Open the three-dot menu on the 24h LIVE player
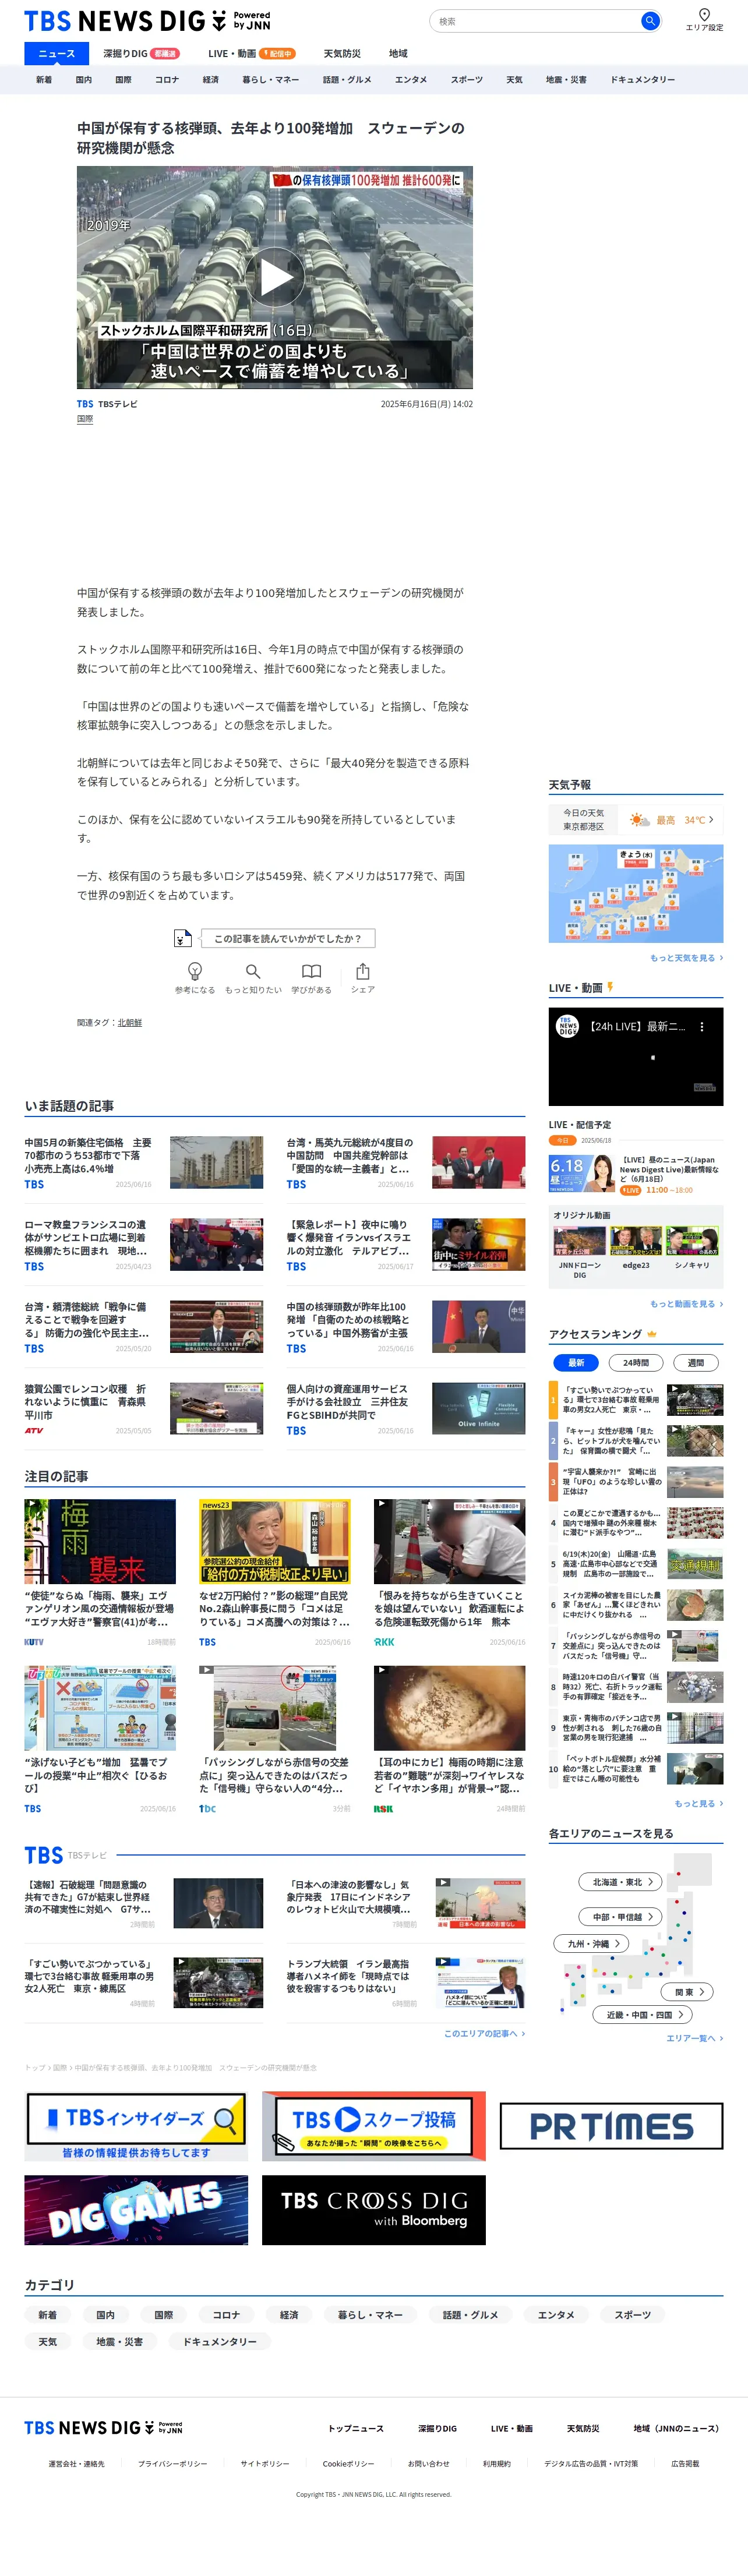This screenshot has height=2576, width=748. point(702,1026)
